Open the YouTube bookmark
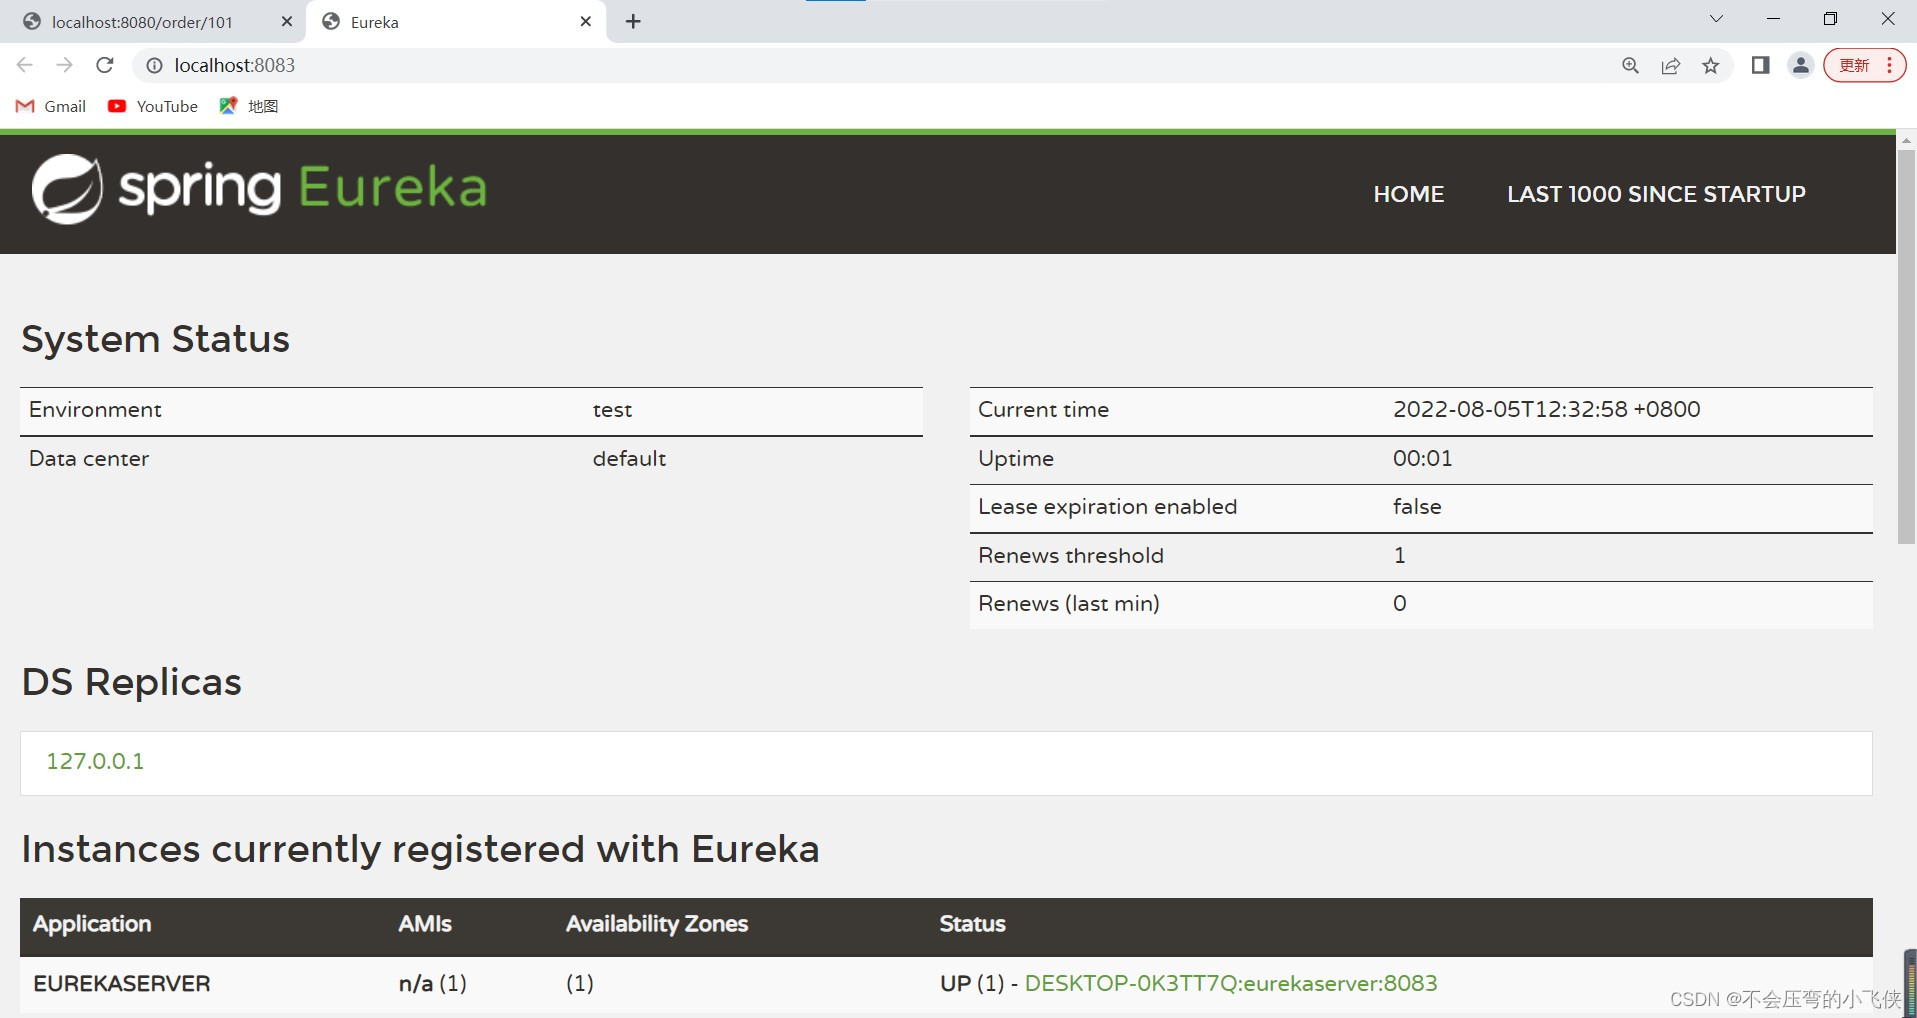 pos(153,106)
